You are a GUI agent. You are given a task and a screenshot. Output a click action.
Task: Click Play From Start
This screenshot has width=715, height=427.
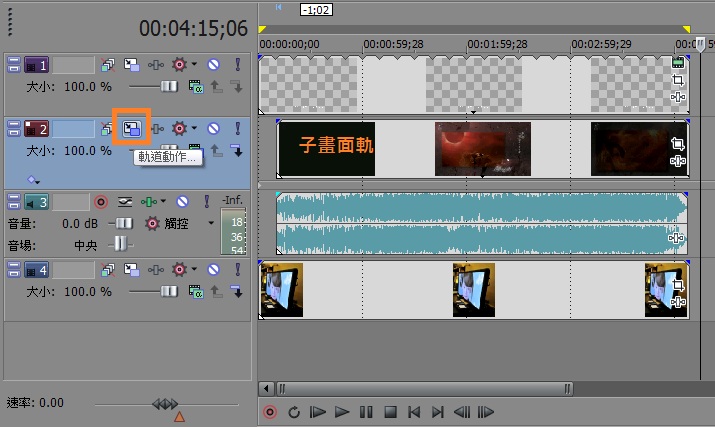point(318,412)
